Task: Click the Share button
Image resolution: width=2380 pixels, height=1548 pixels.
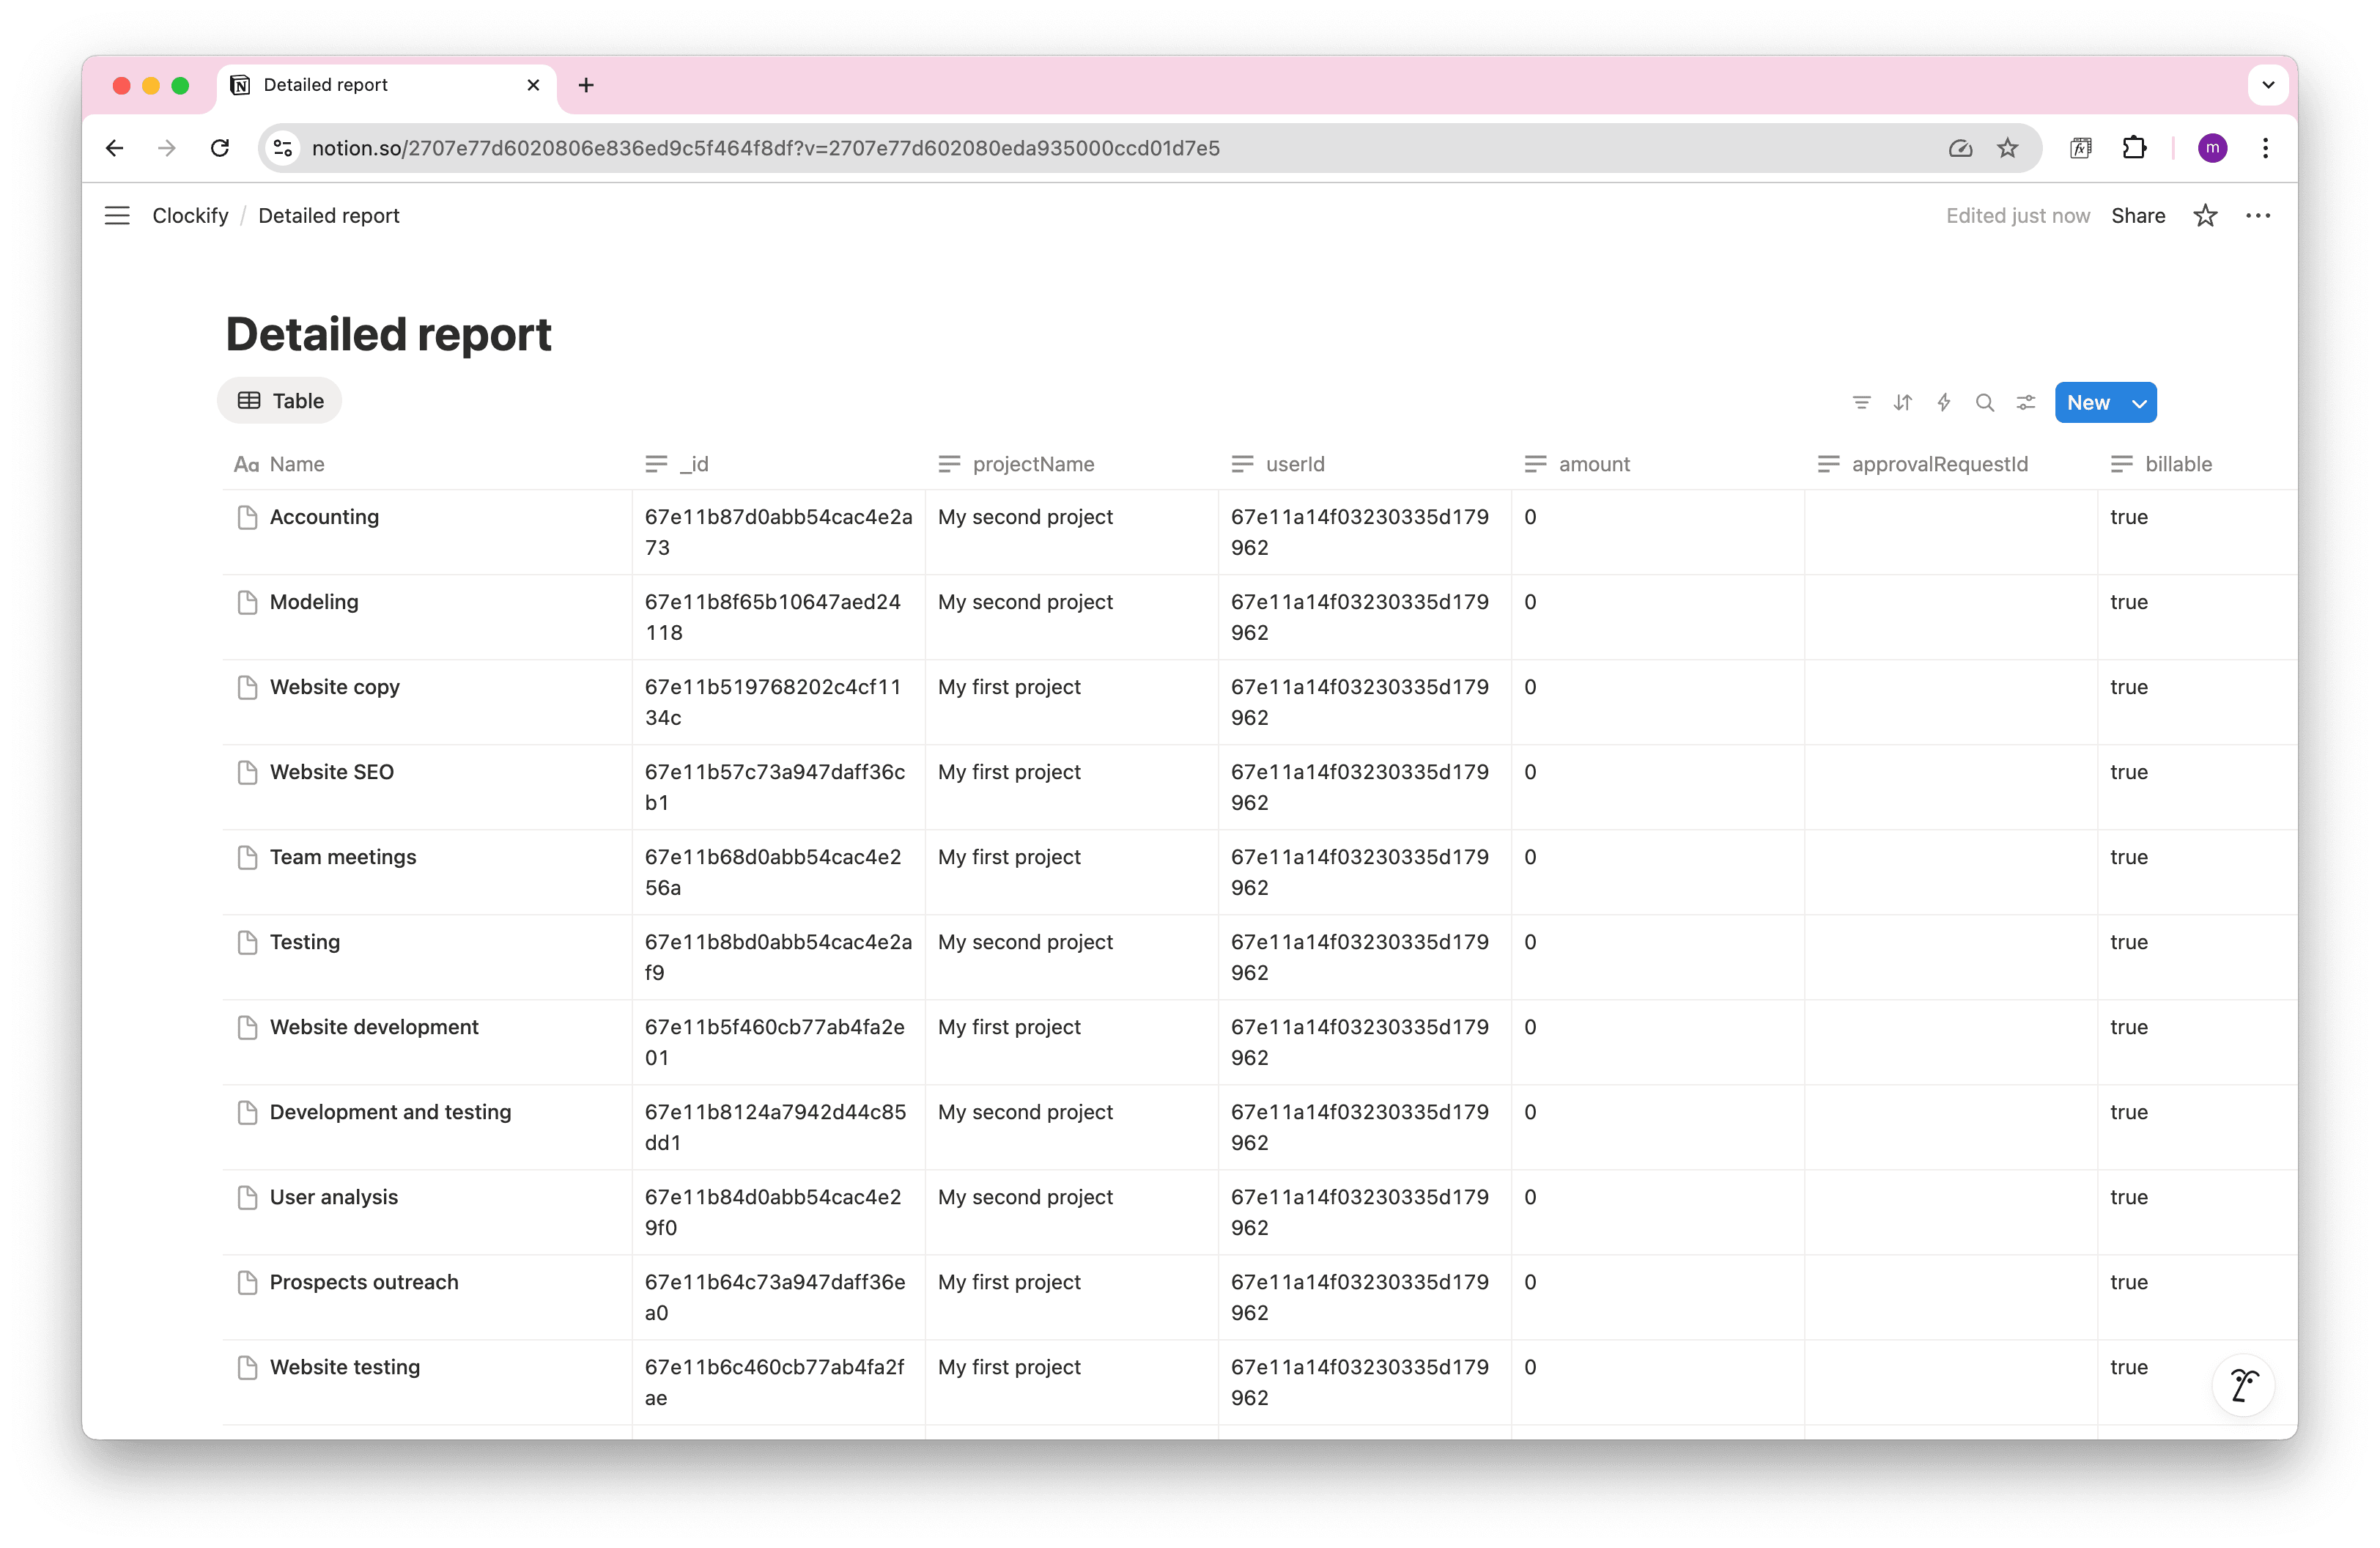Action: (x=2138, y=216)
